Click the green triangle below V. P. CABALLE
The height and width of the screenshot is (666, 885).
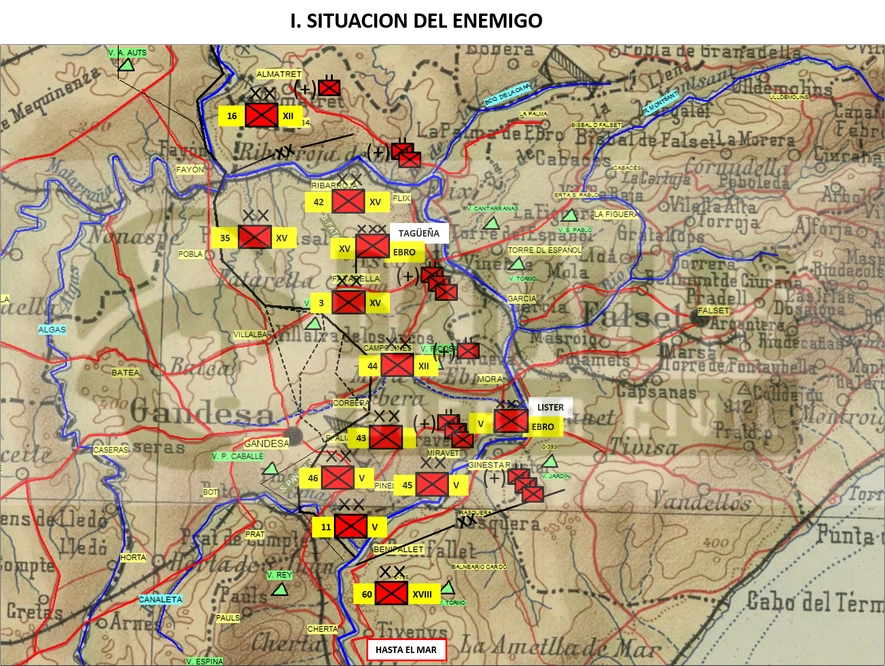(271, 468)
